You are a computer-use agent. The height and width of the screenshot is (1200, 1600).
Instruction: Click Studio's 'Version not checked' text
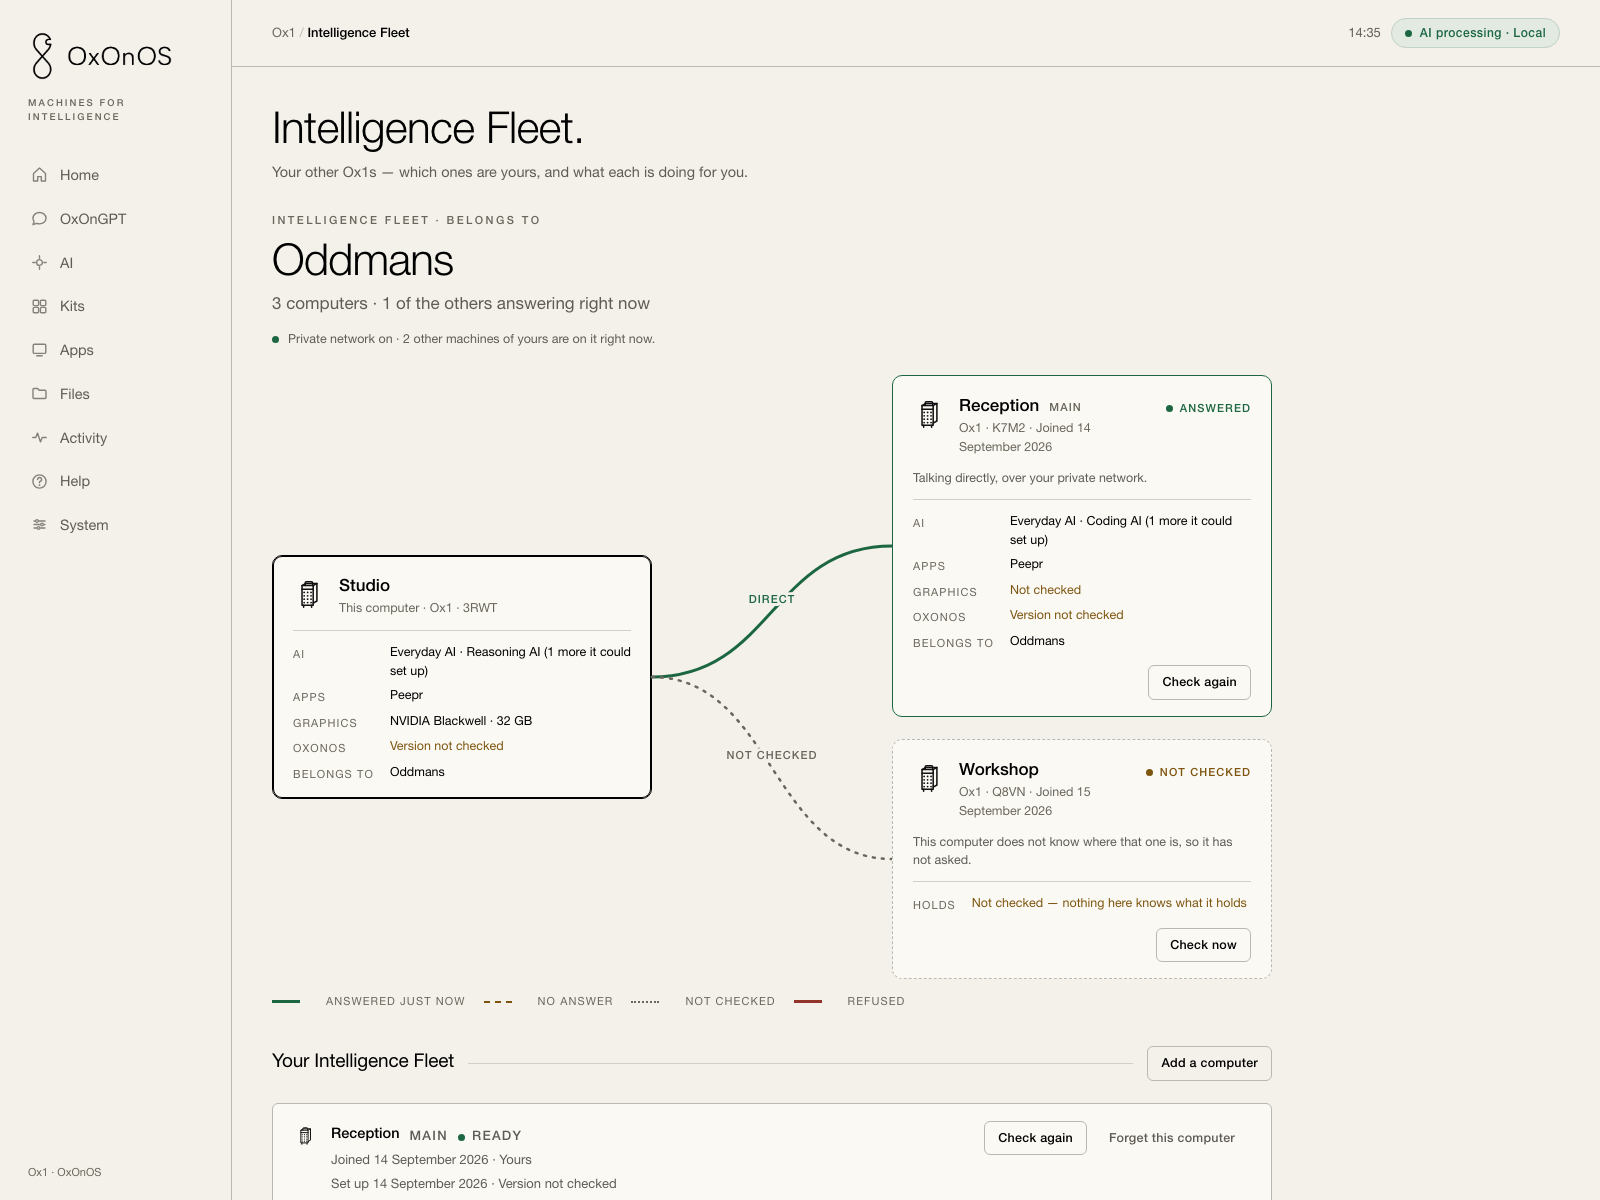[447, 746]
